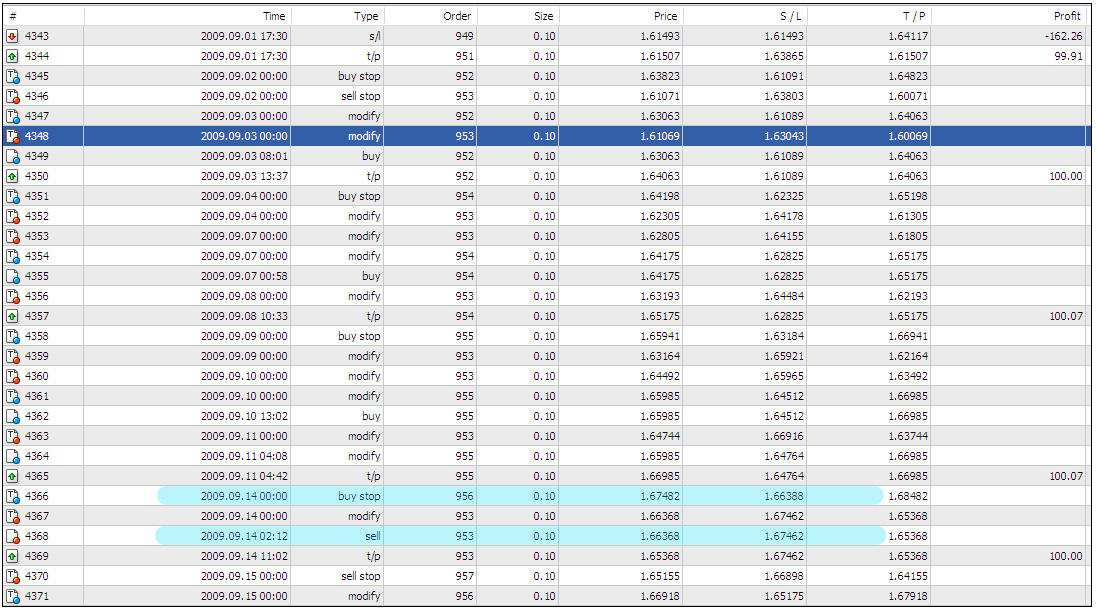
Task: Click price 1.61069 in highlighted row 4348
Action: point(660,136)
